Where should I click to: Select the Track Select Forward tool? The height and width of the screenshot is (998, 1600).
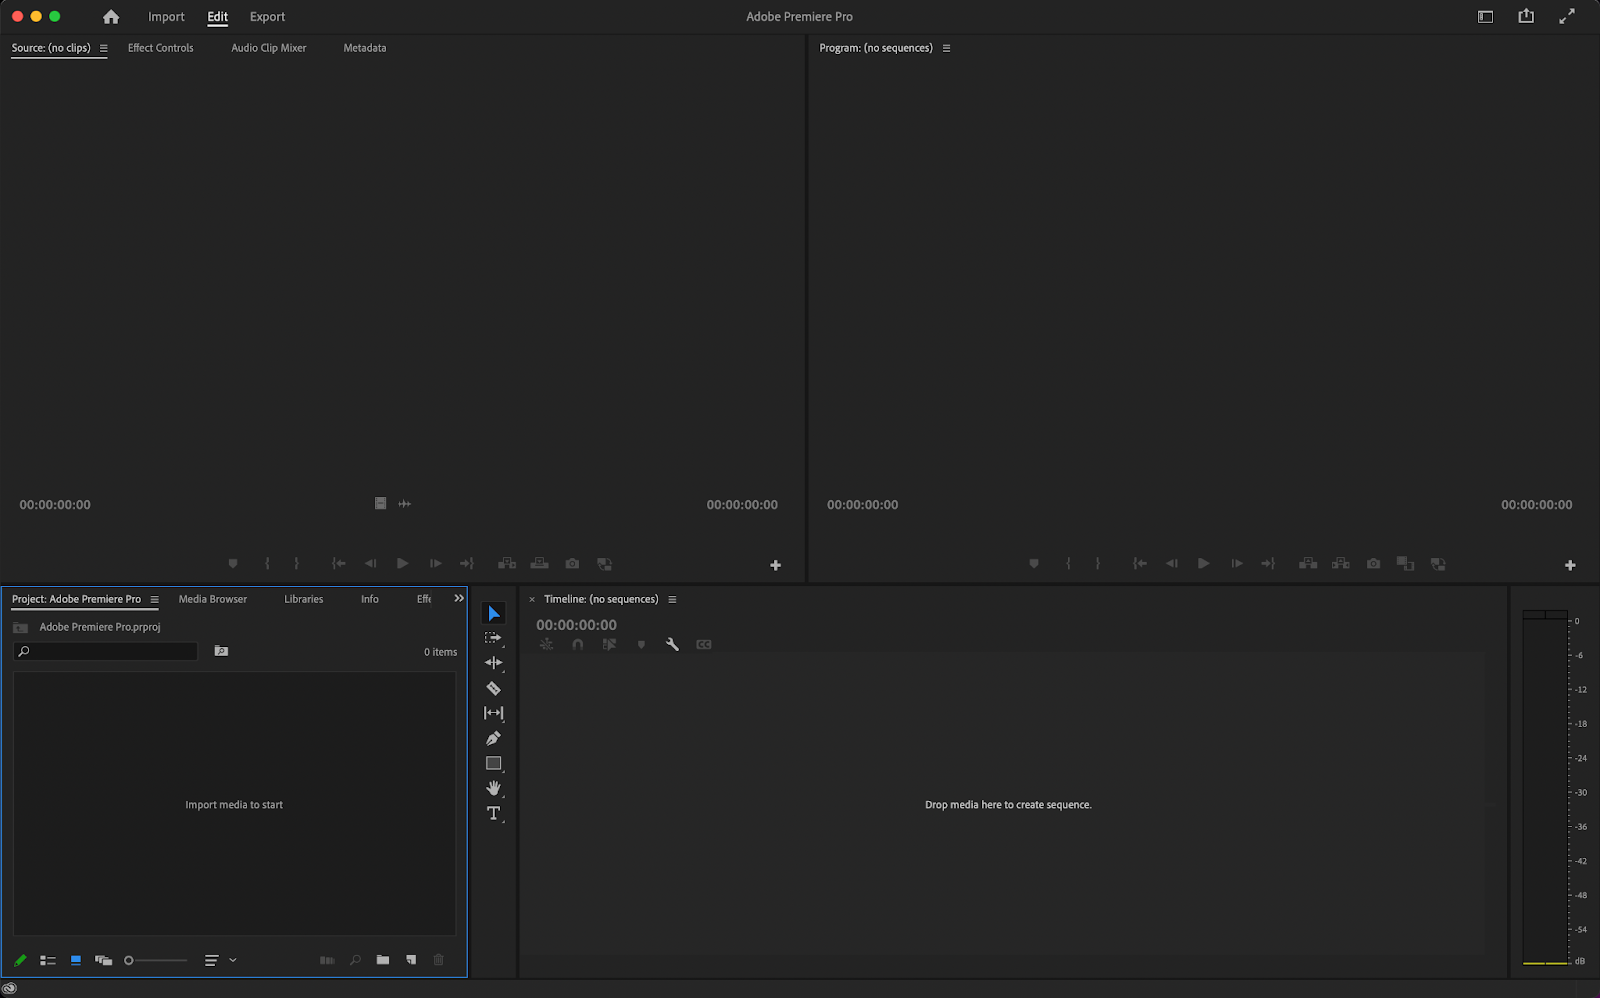click(493, 638)
